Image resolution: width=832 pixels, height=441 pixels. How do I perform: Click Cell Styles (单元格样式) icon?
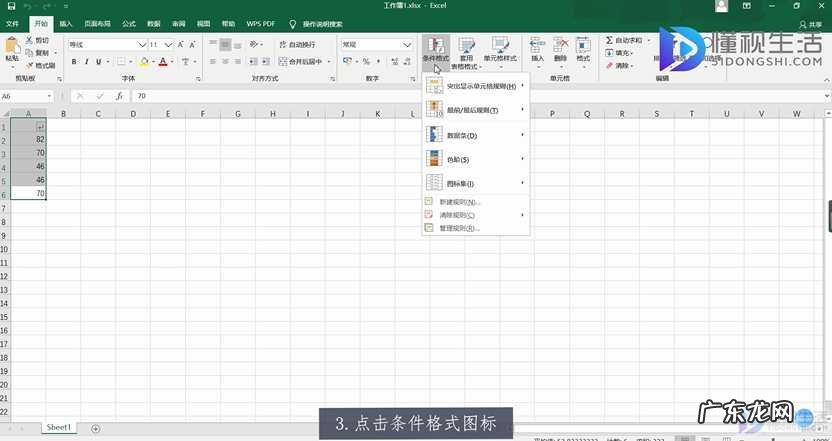pos(500,45)
